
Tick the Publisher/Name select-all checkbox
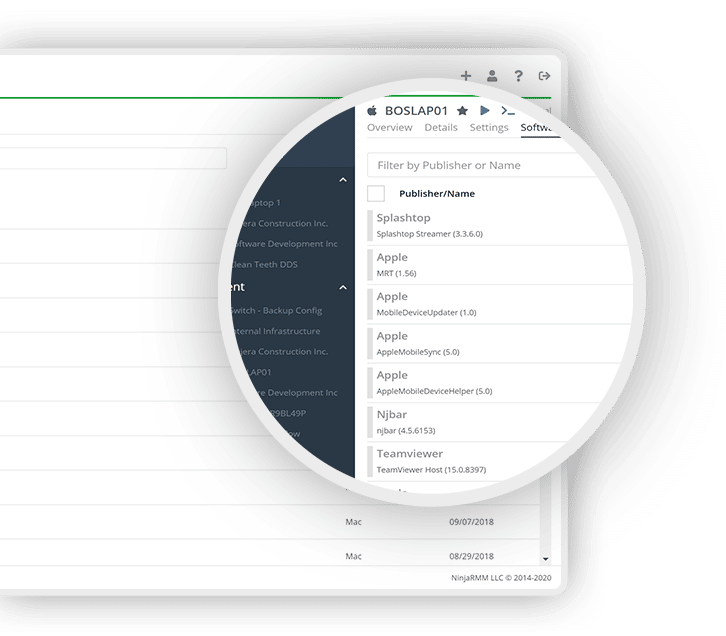point(376,193)
